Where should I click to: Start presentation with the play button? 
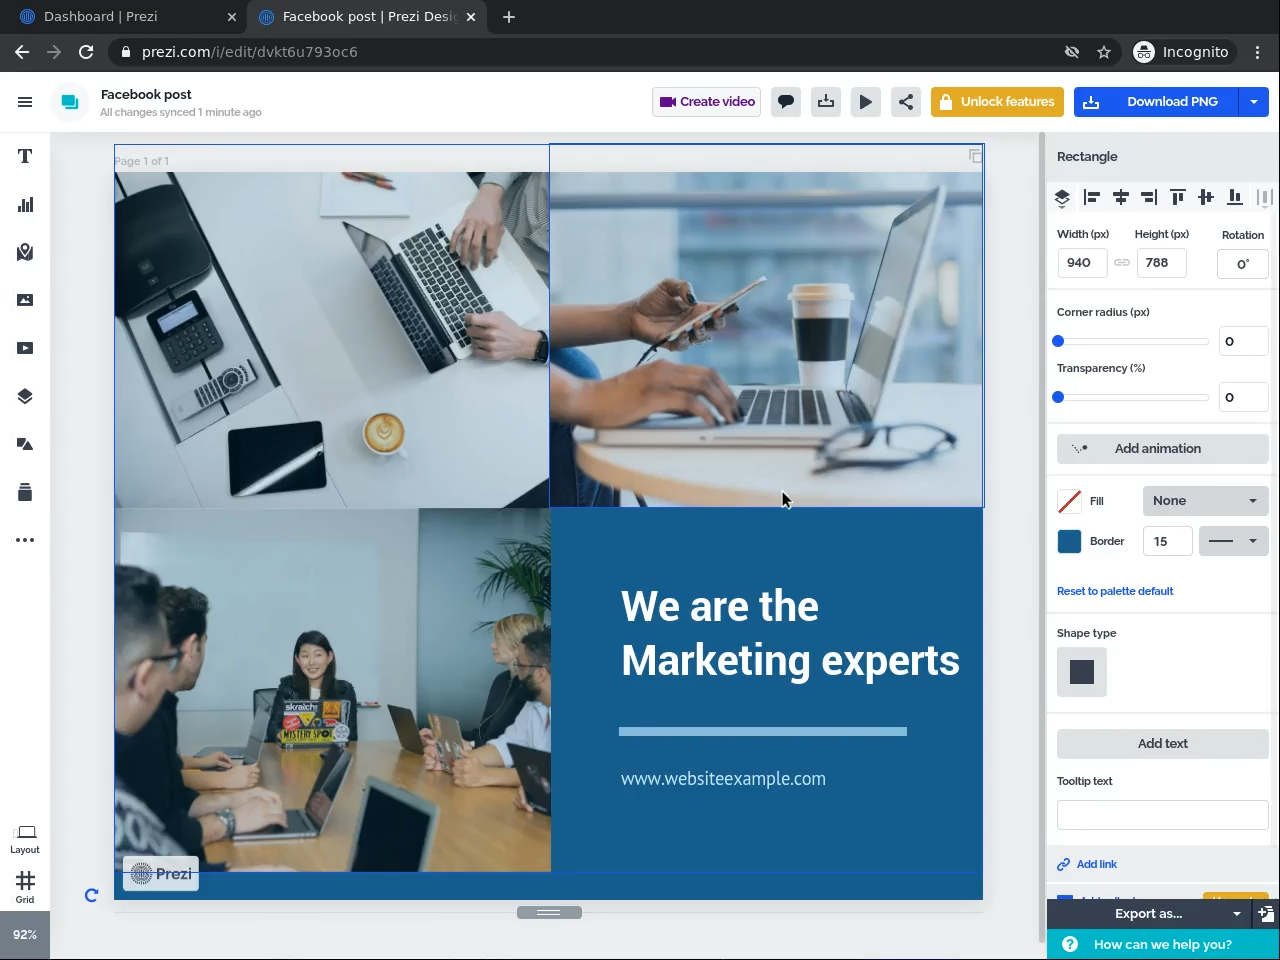[866, 102]
